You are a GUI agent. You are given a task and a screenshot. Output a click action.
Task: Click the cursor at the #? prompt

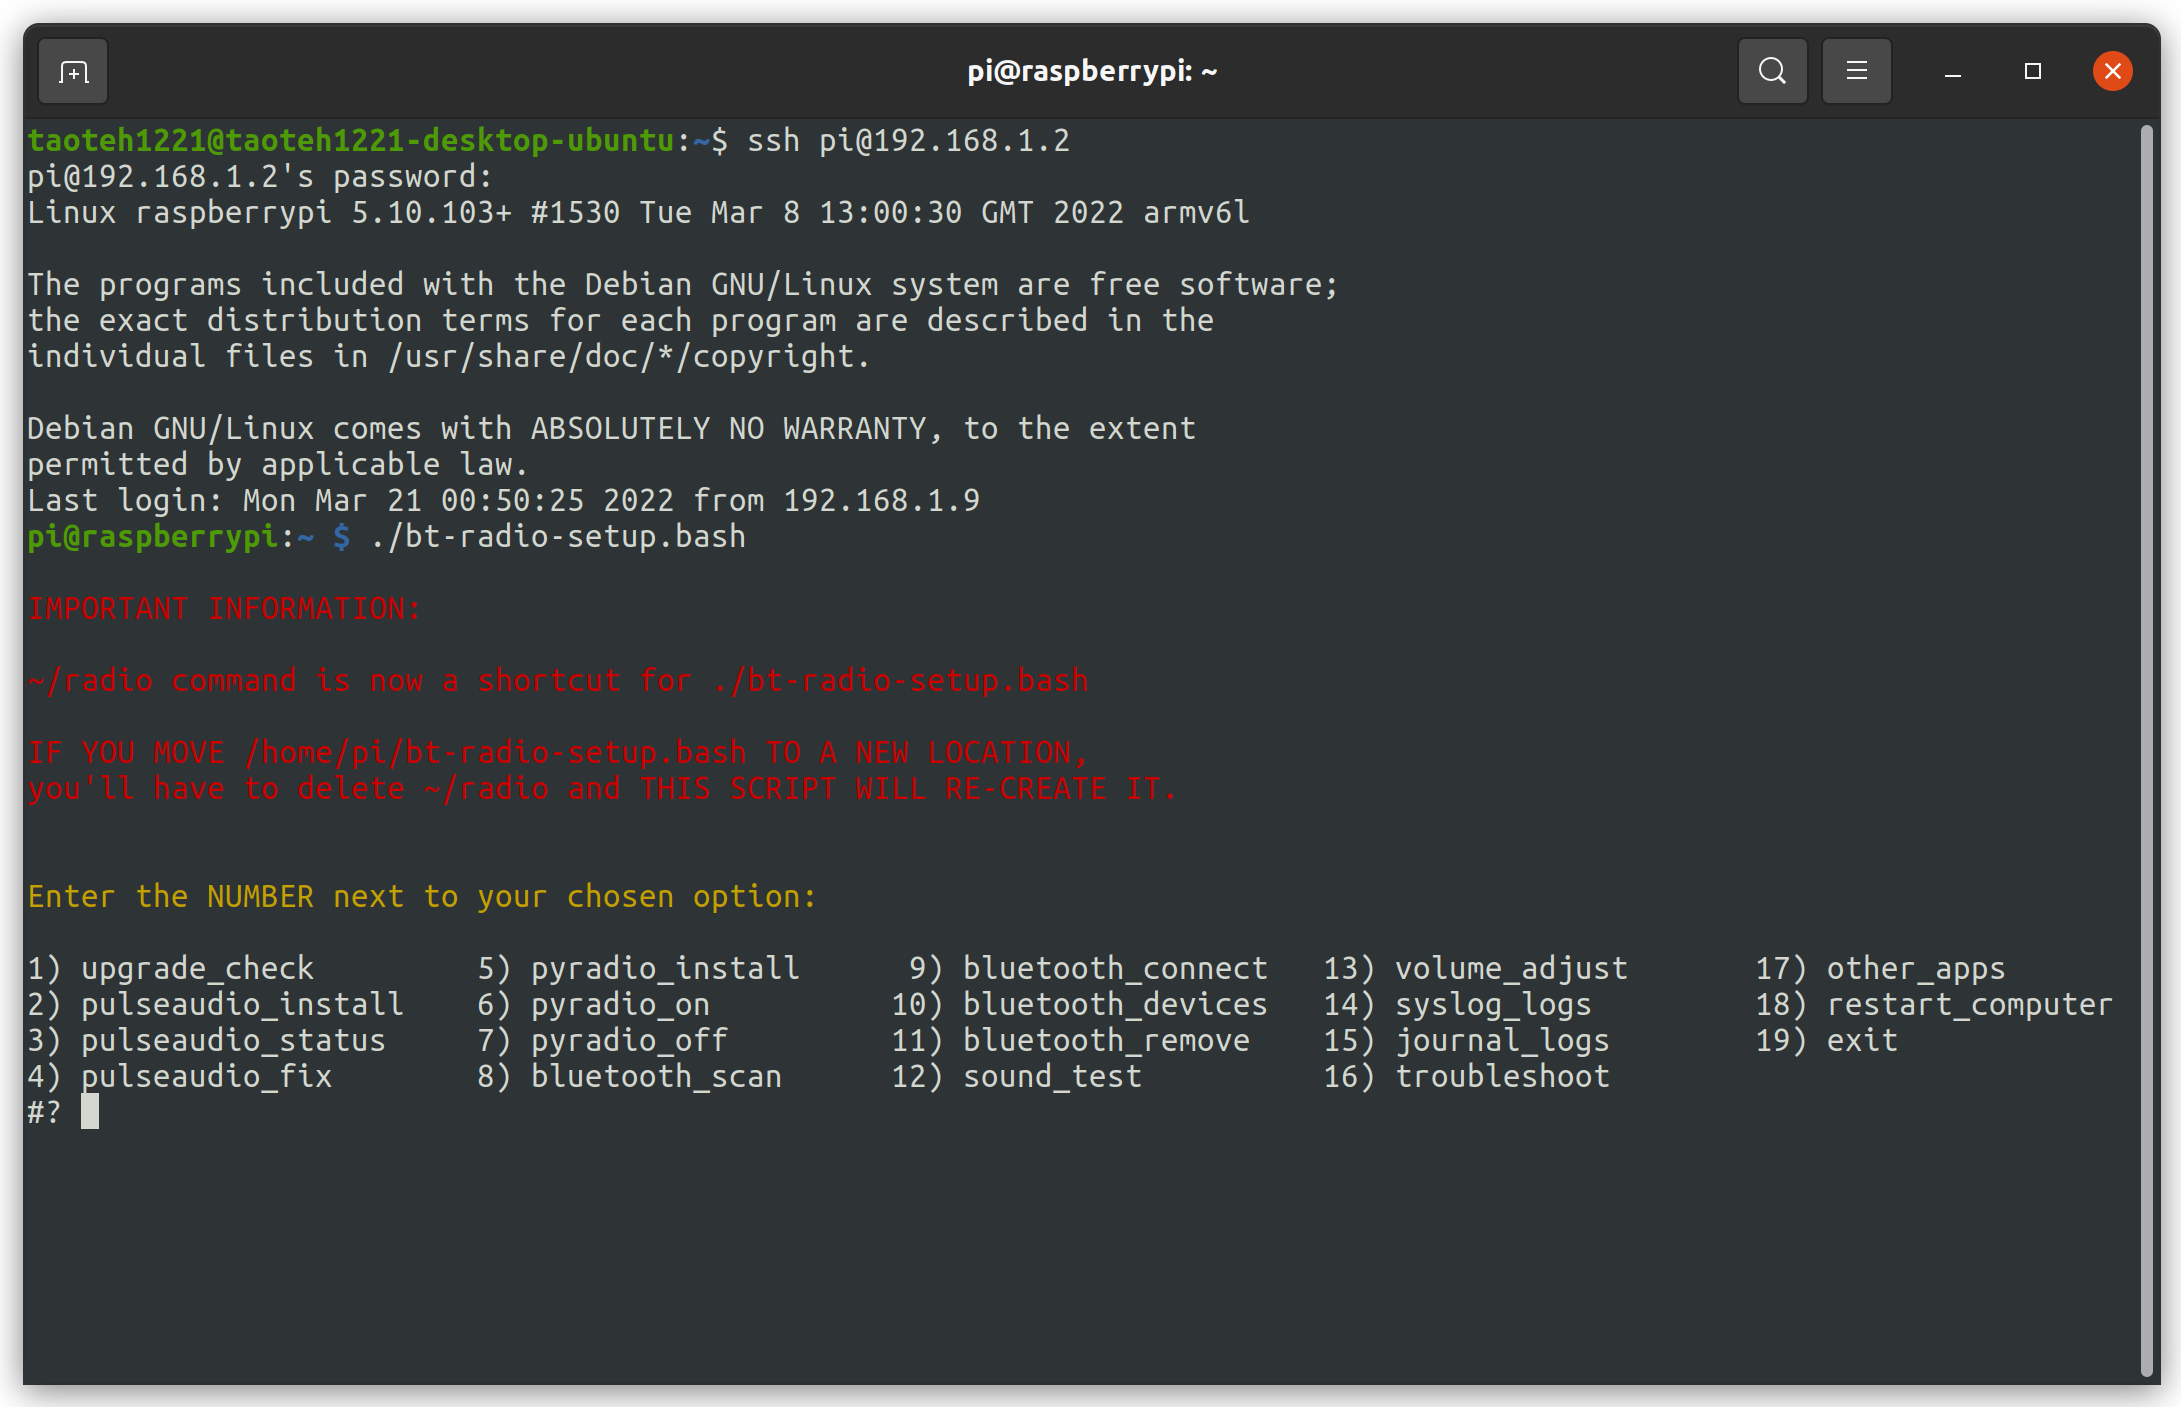pos(90,1111)
